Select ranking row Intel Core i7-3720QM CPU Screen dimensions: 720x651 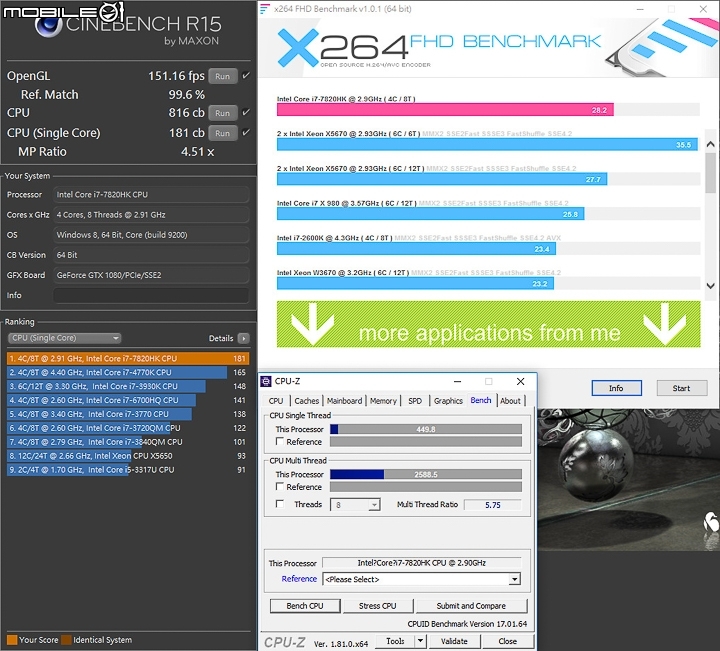tap(128, 428)
